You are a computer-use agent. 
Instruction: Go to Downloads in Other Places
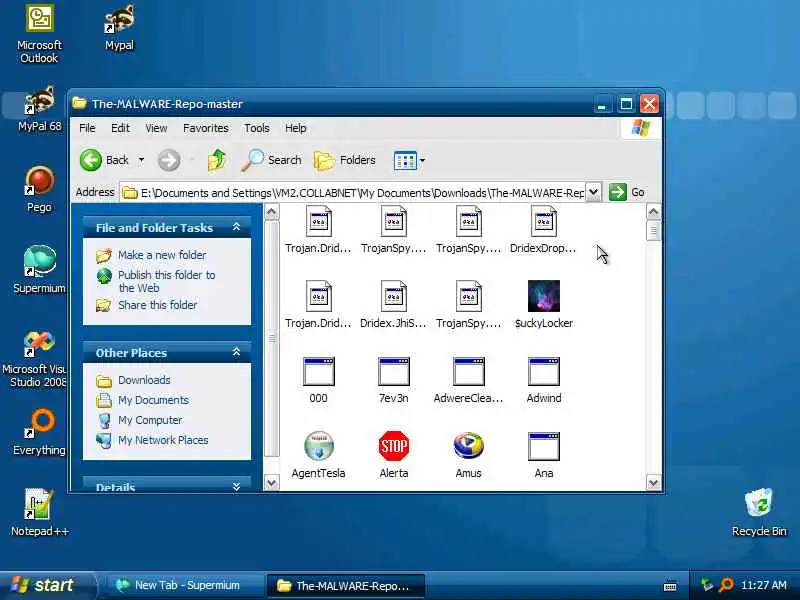tap(144, 380)
